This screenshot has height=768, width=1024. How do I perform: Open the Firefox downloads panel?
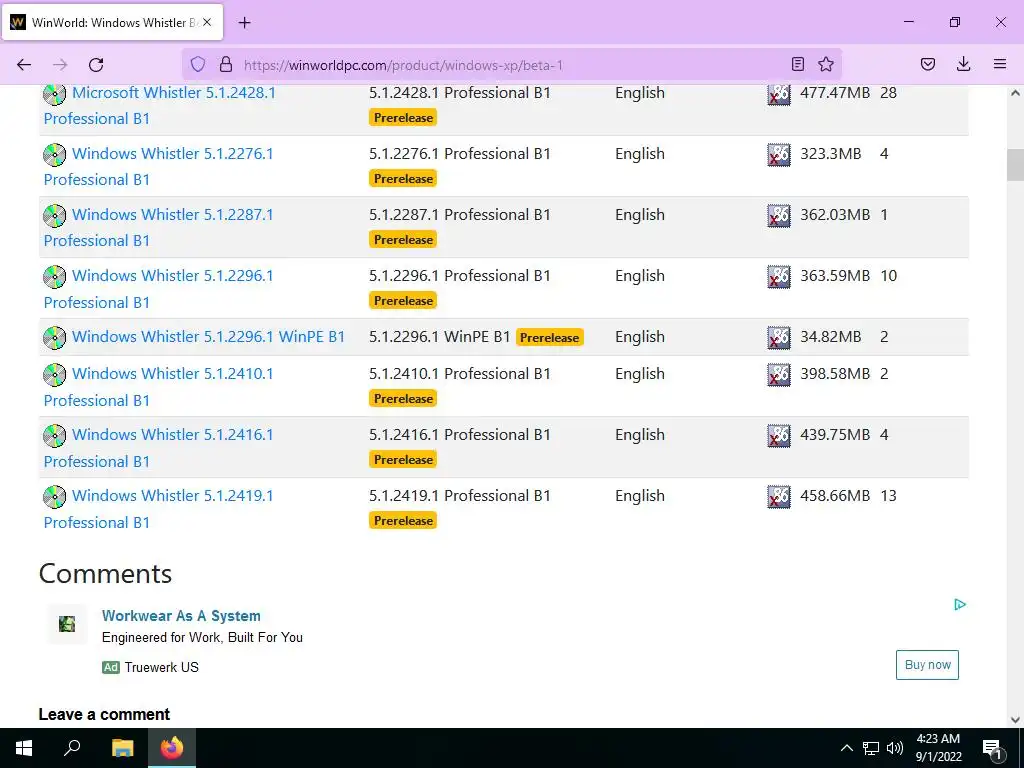[x=963, y=65]
